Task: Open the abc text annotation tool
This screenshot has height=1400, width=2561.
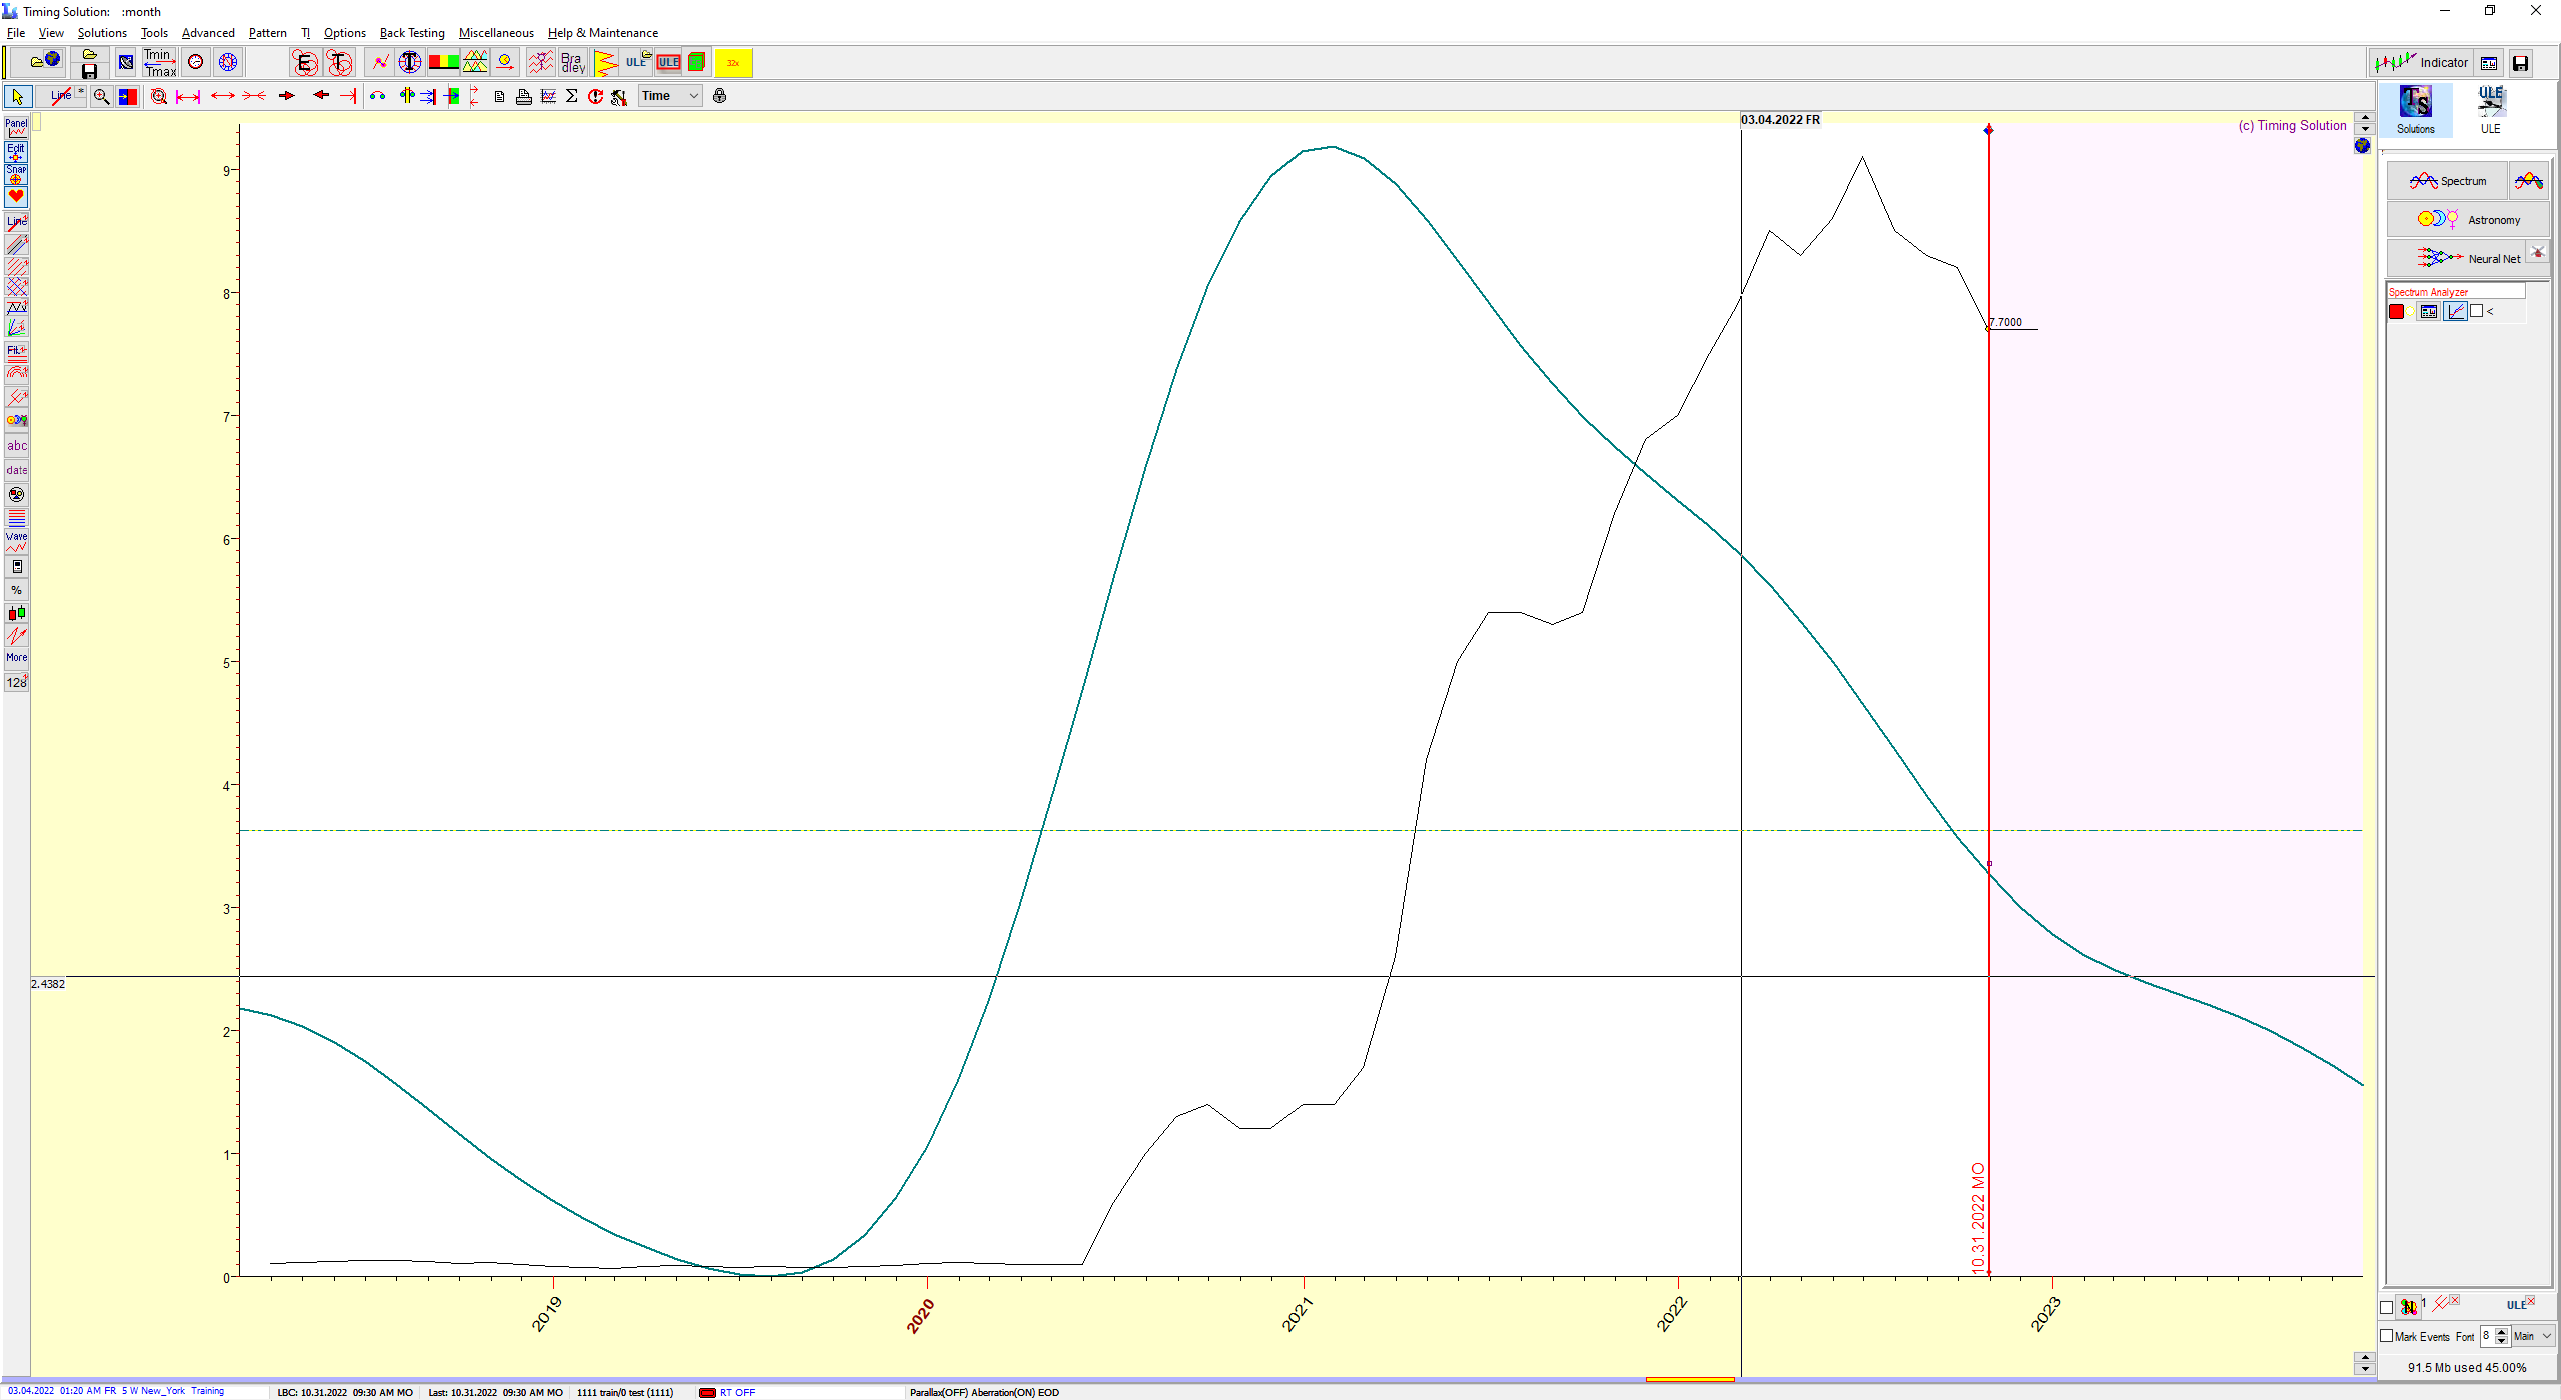Action: (x=16, y=446)
